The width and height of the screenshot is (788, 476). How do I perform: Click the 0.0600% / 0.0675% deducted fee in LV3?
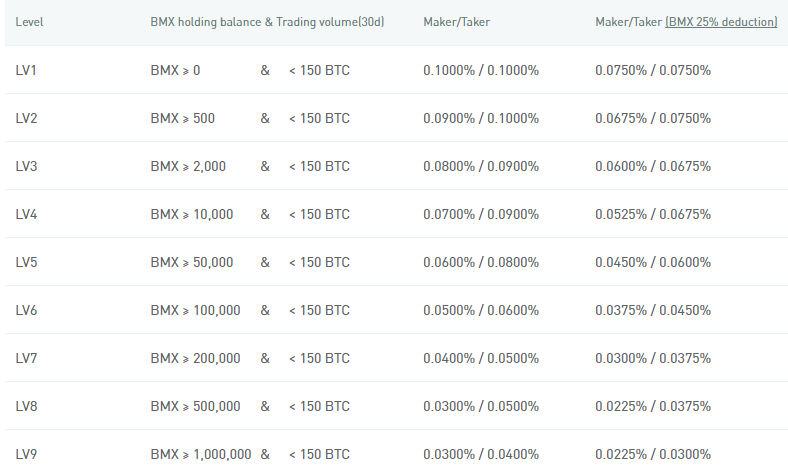coord(653,166)
